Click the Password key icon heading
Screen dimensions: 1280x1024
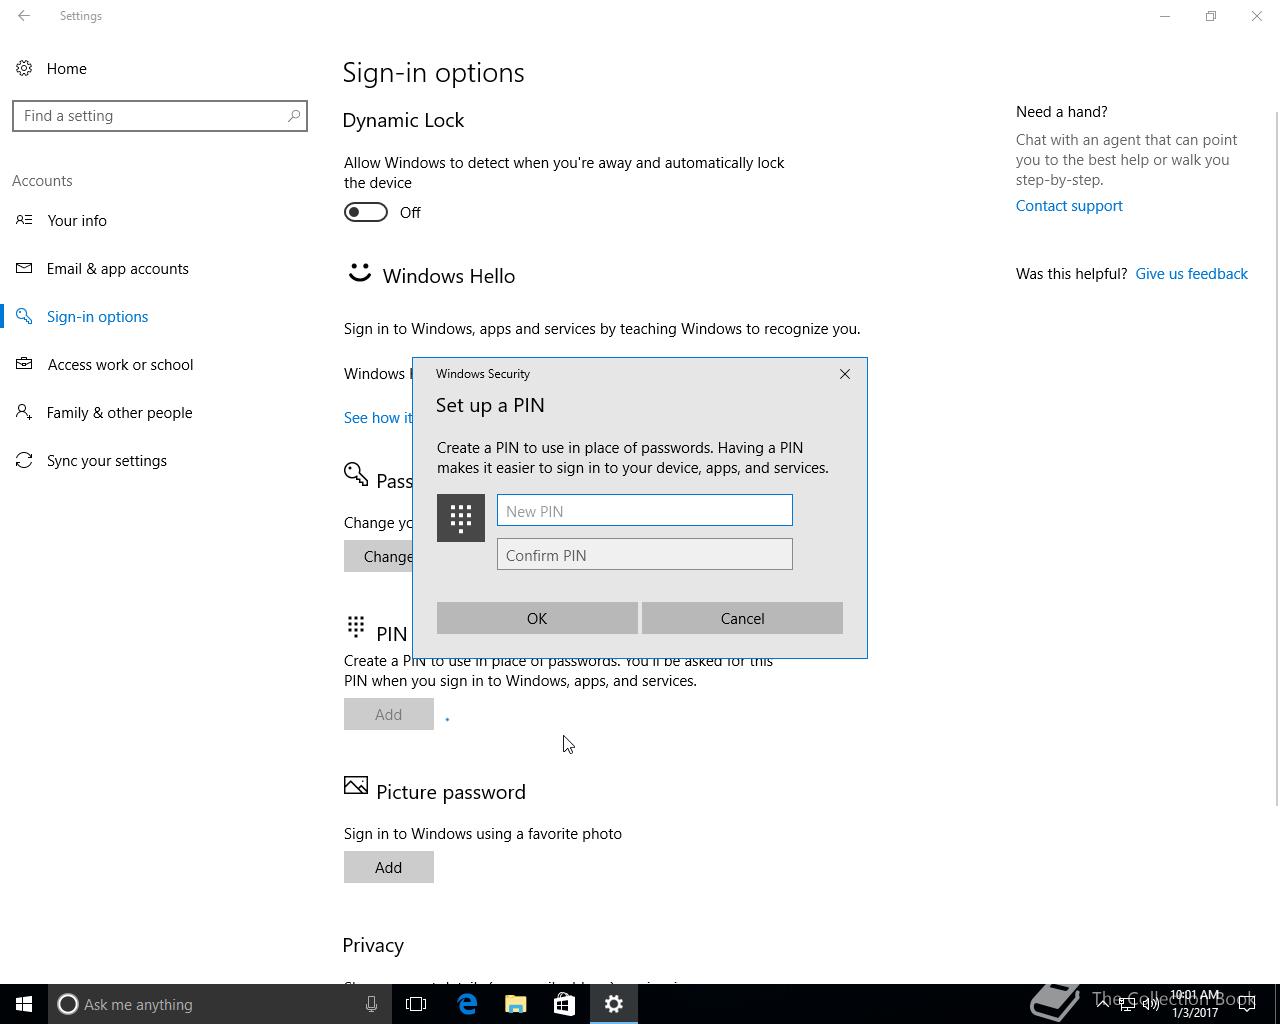tap(356, 474)
